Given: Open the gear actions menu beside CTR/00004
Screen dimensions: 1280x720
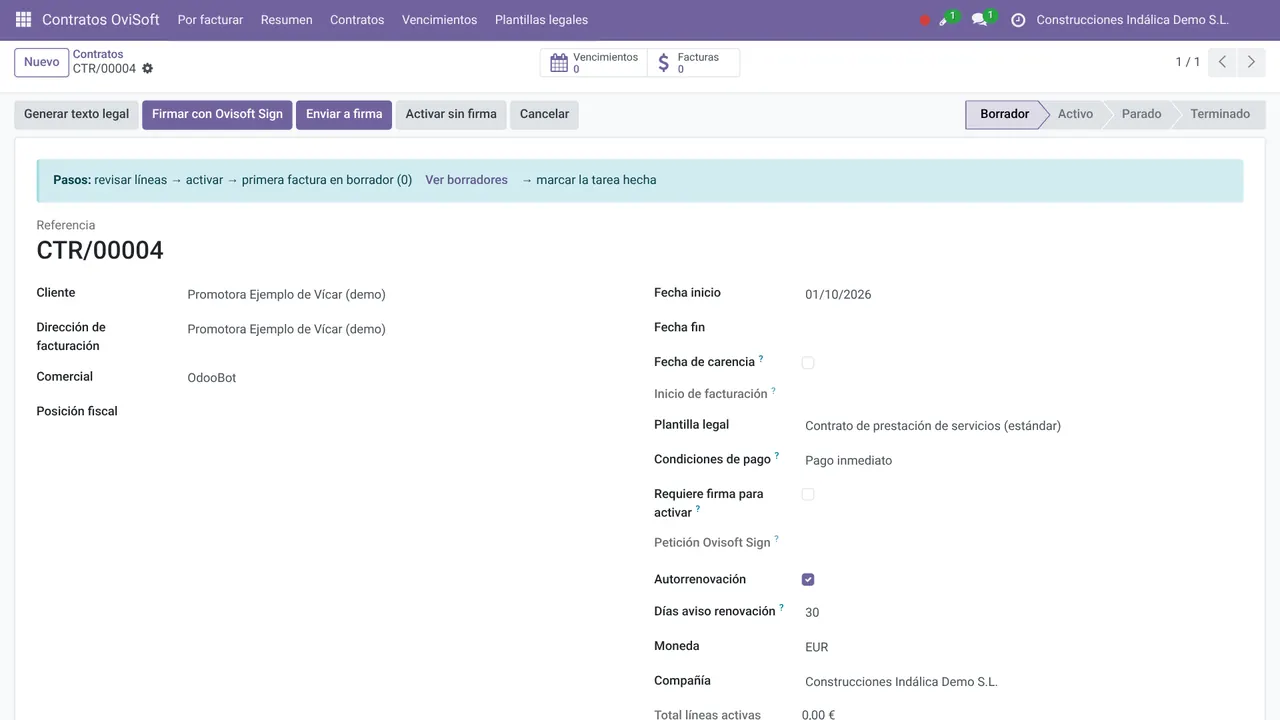Looking at the screenshot, I should (148, 69).
